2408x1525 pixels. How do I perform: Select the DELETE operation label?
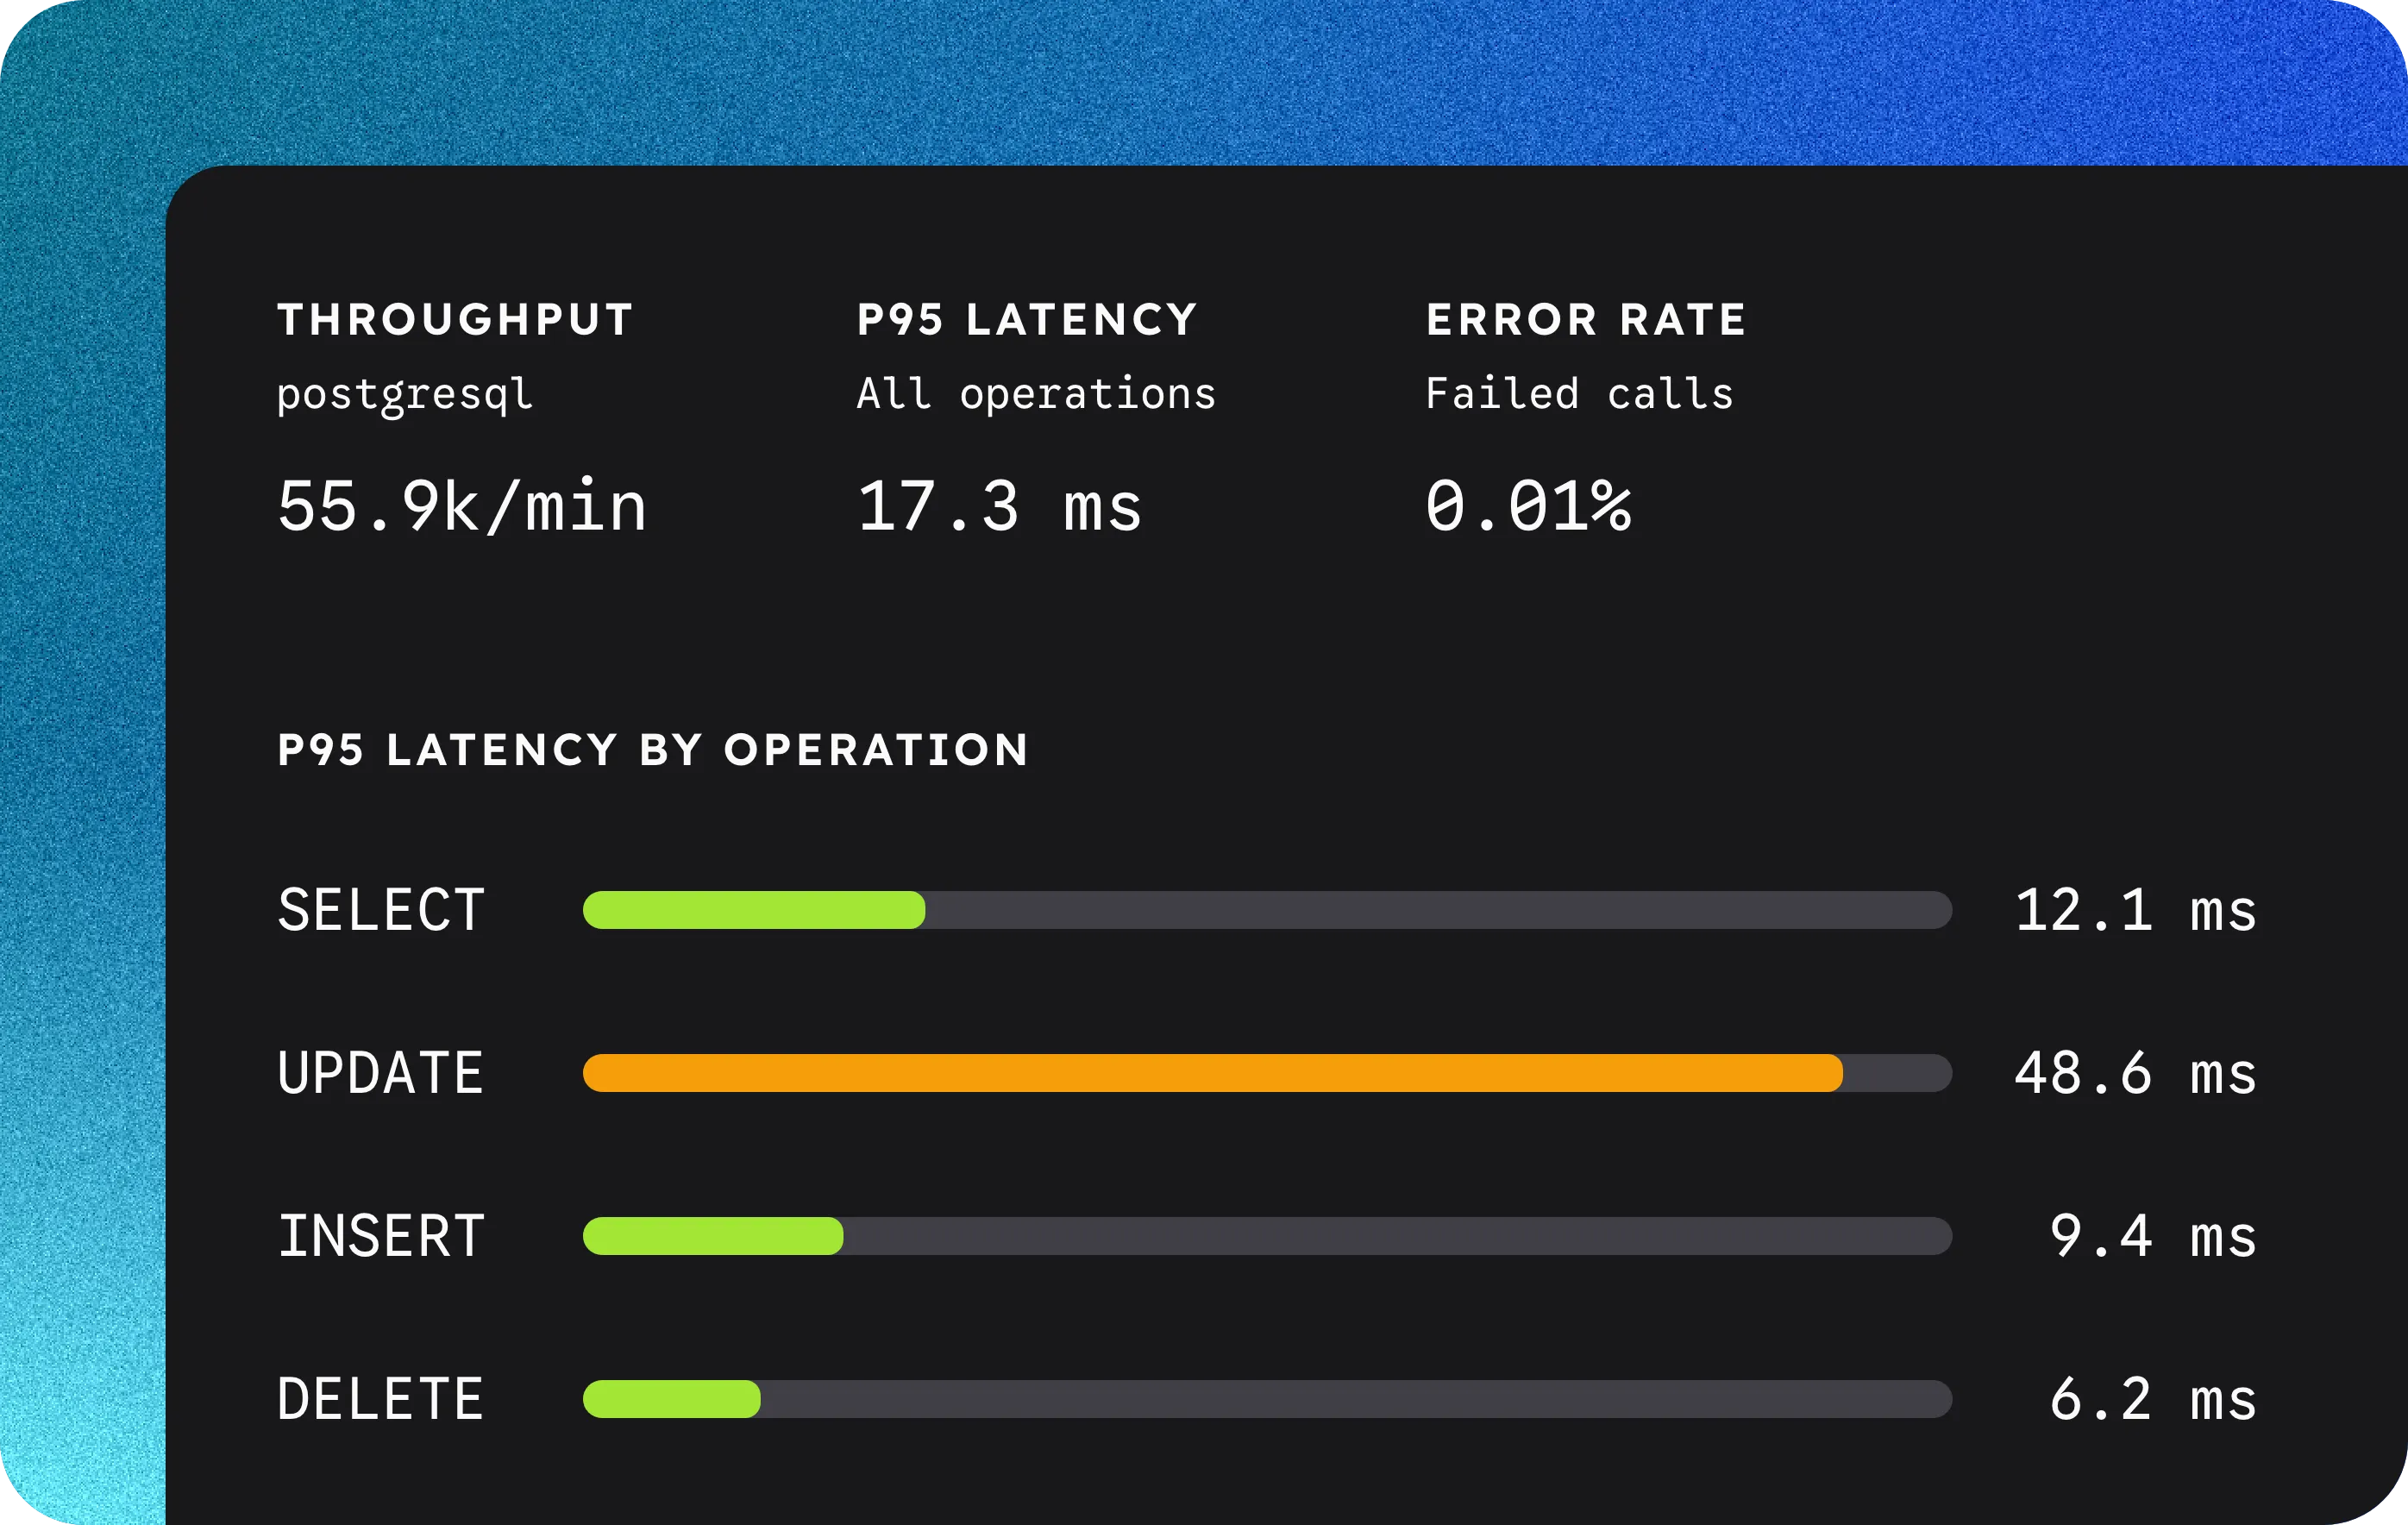coord(381,1399)
